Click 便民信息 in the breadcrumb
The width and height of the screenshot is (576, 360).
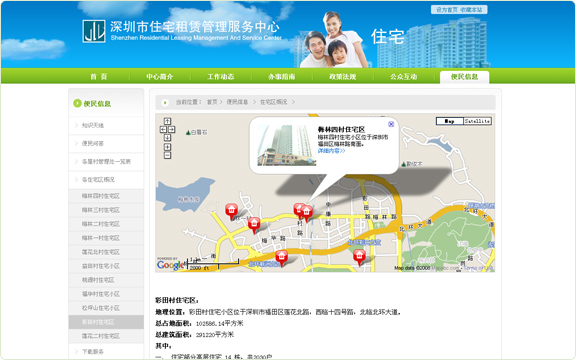tap(237, 102)
